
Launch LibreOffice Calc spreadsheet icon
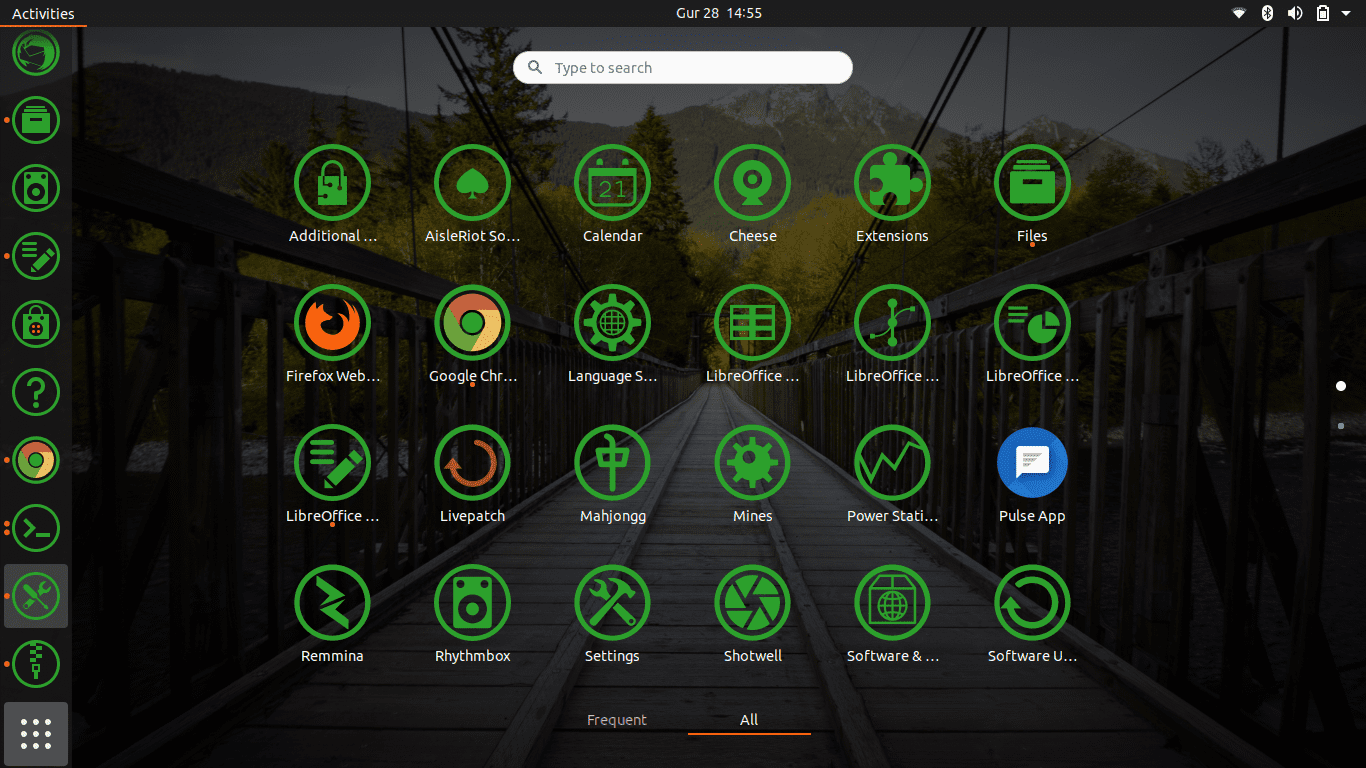coord(752,323)
